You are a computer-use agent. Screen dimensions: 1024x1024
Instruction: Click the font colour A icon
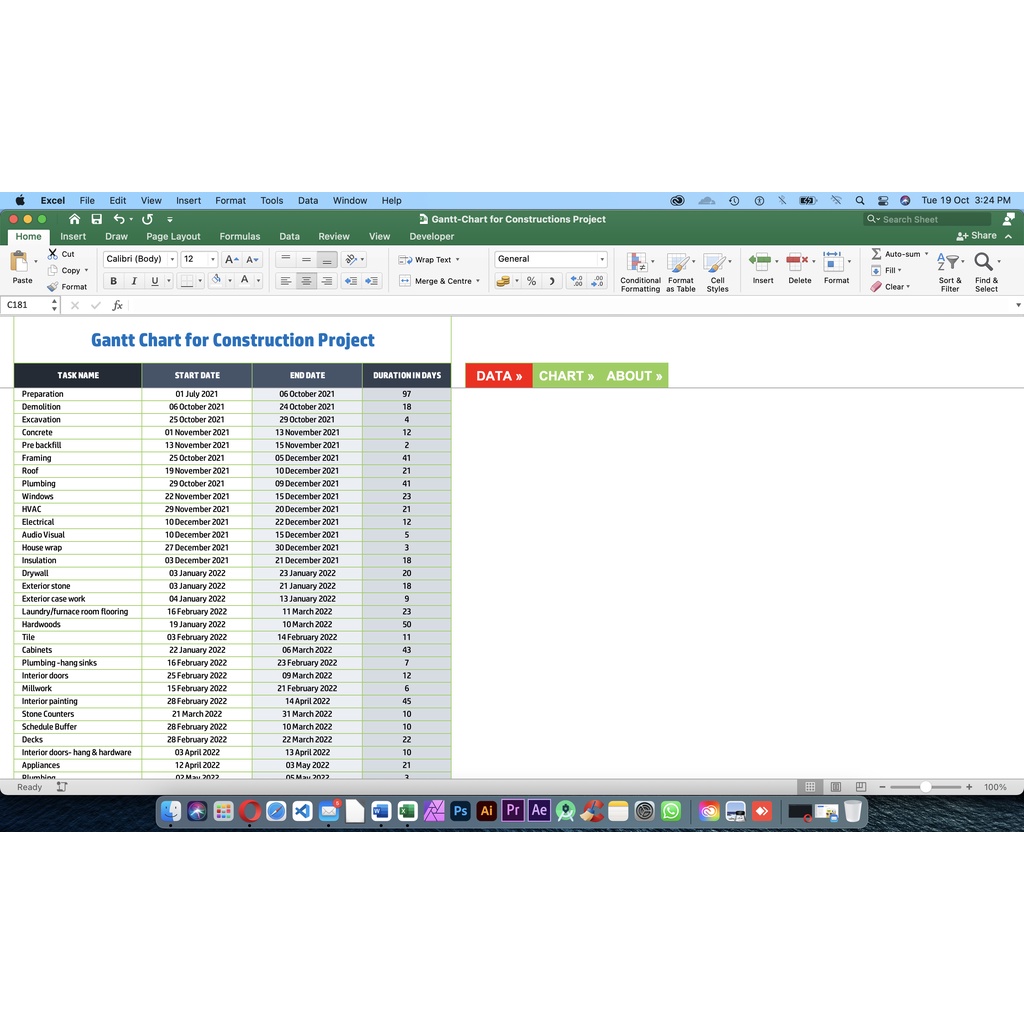(x=245, y=280)
